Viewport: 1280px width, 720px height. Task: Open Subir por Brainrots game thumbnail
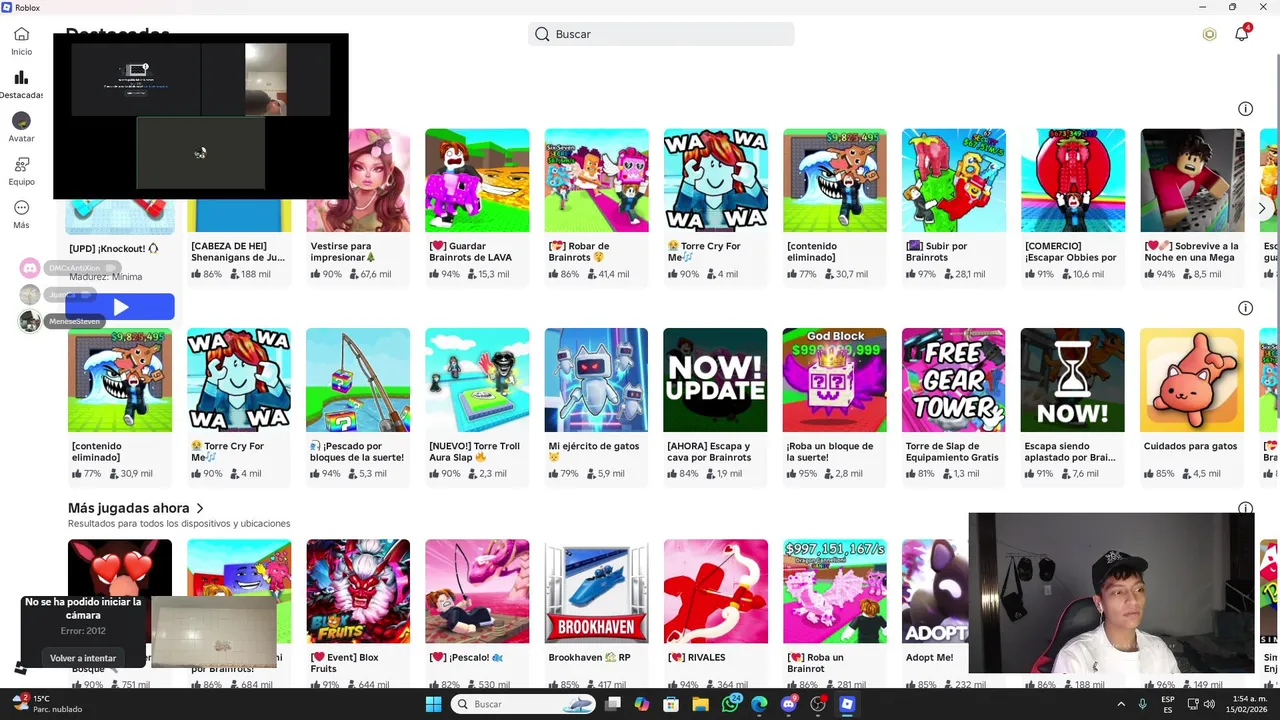point(954,180)
